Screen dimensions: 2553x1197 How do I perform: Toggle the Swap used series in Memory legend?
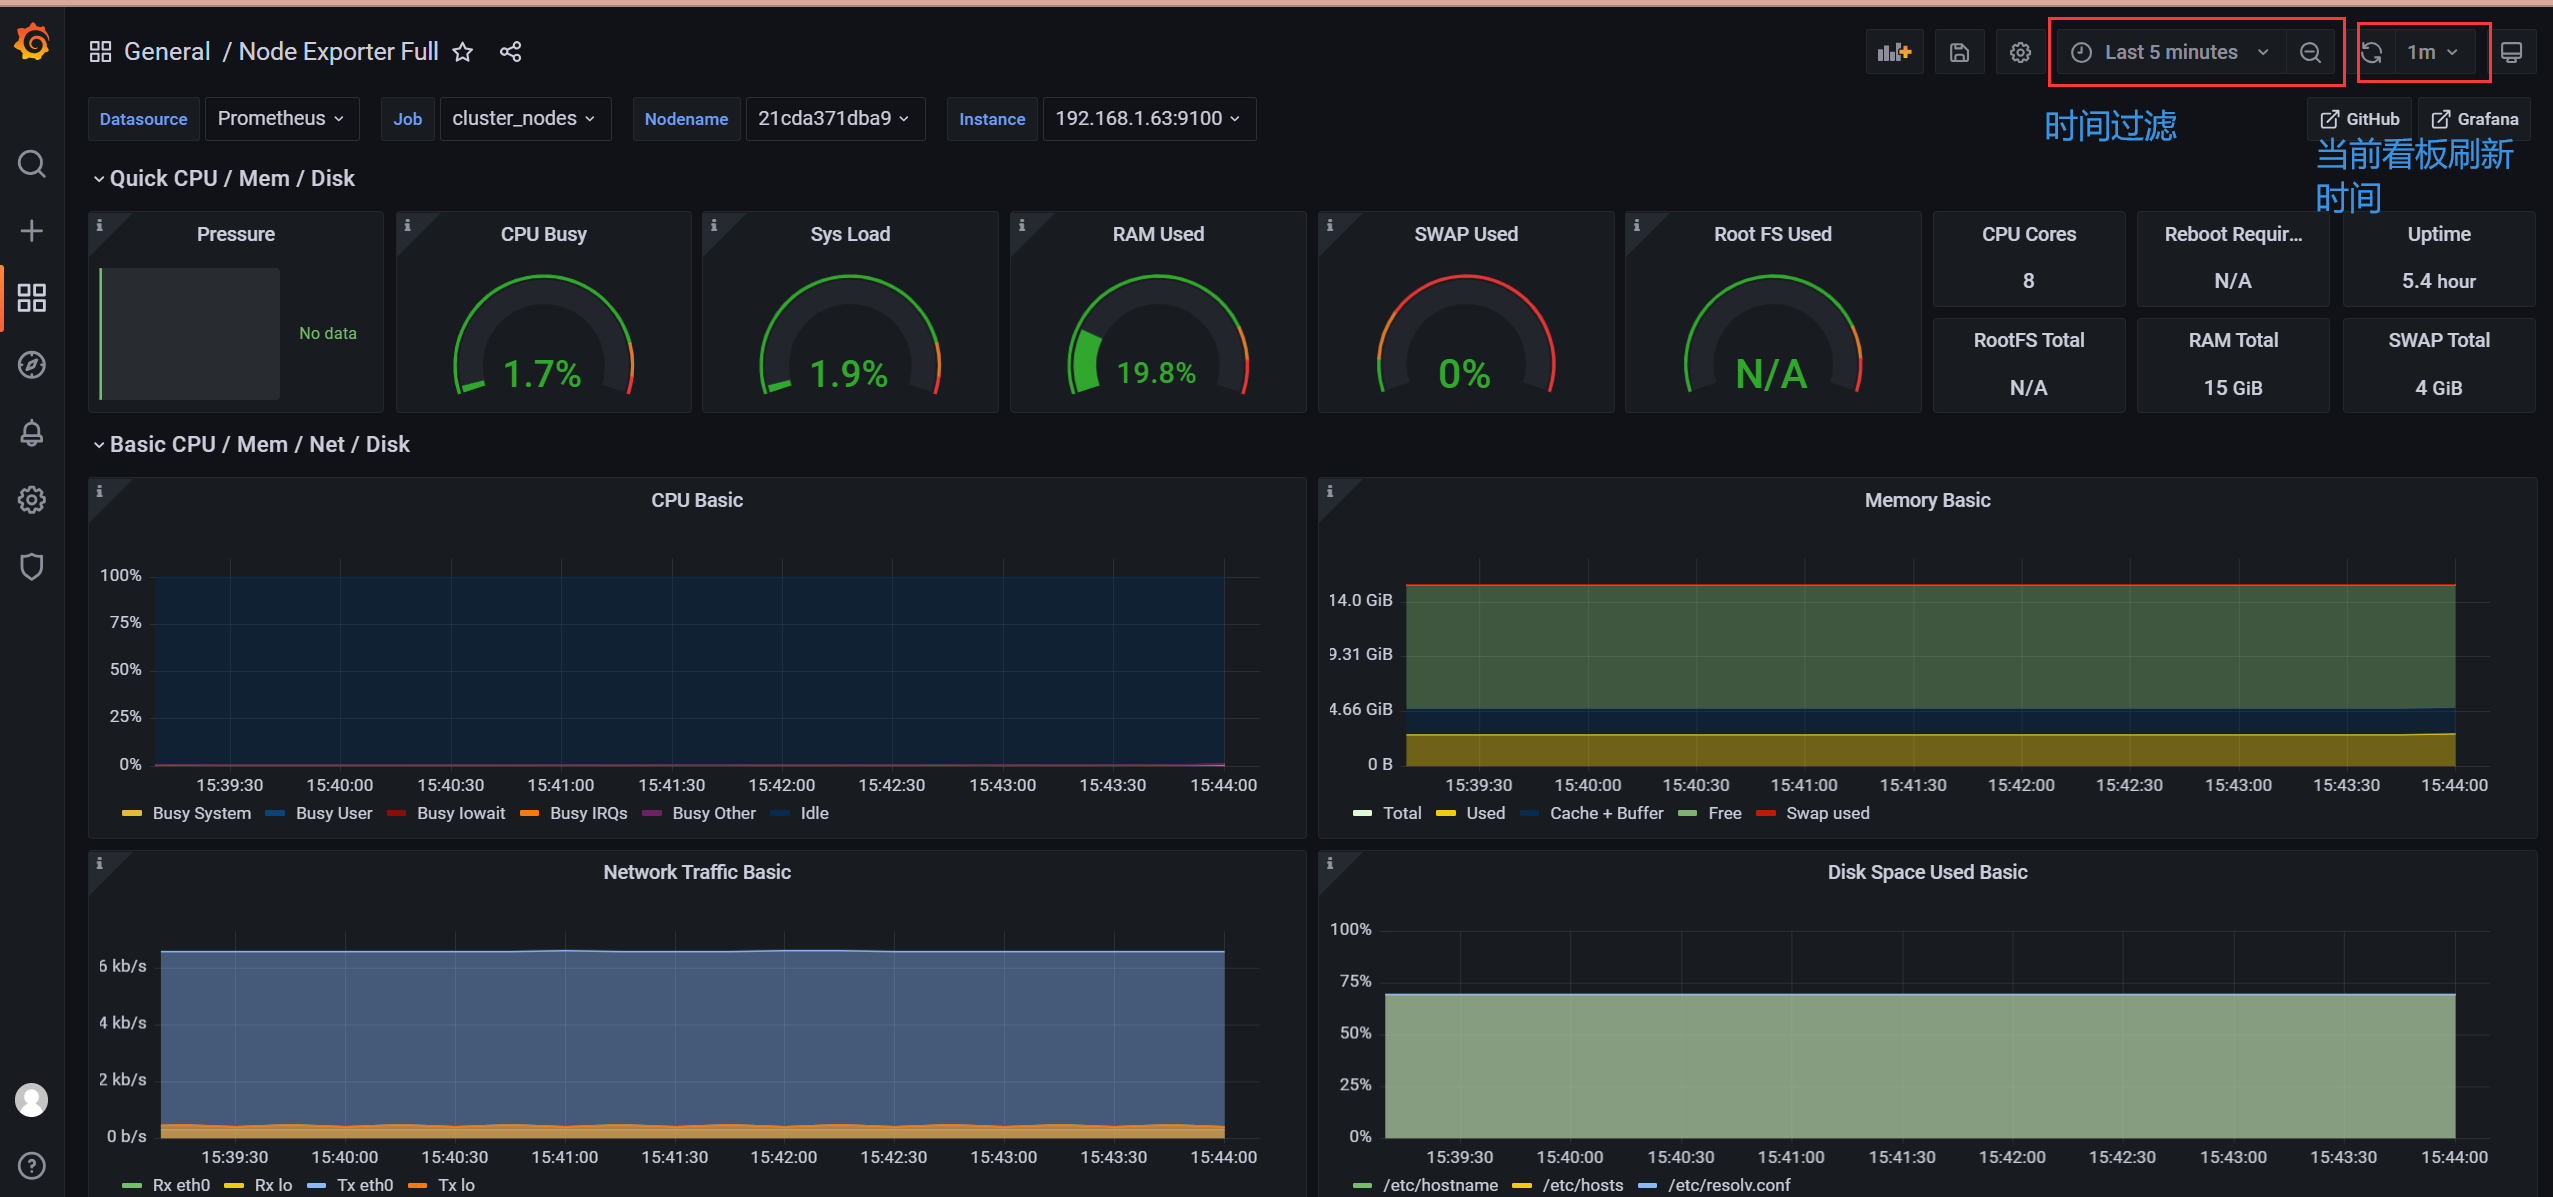[x=1827, y=813]
